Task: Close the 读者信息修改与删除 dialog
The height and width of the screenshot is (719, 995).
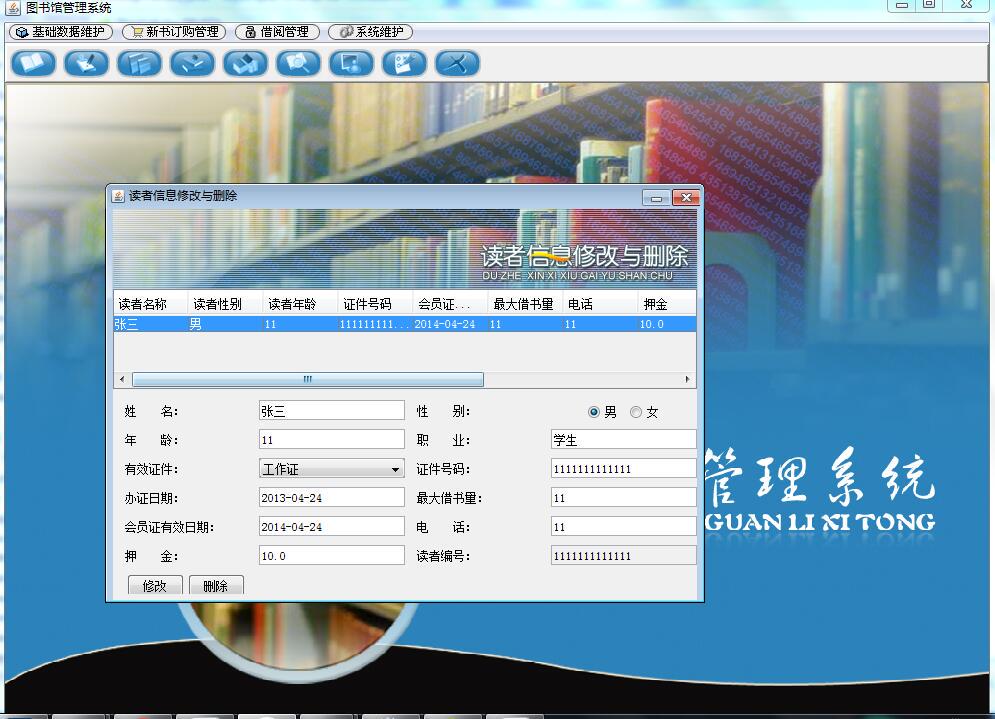Action: (x=686, y=198)
